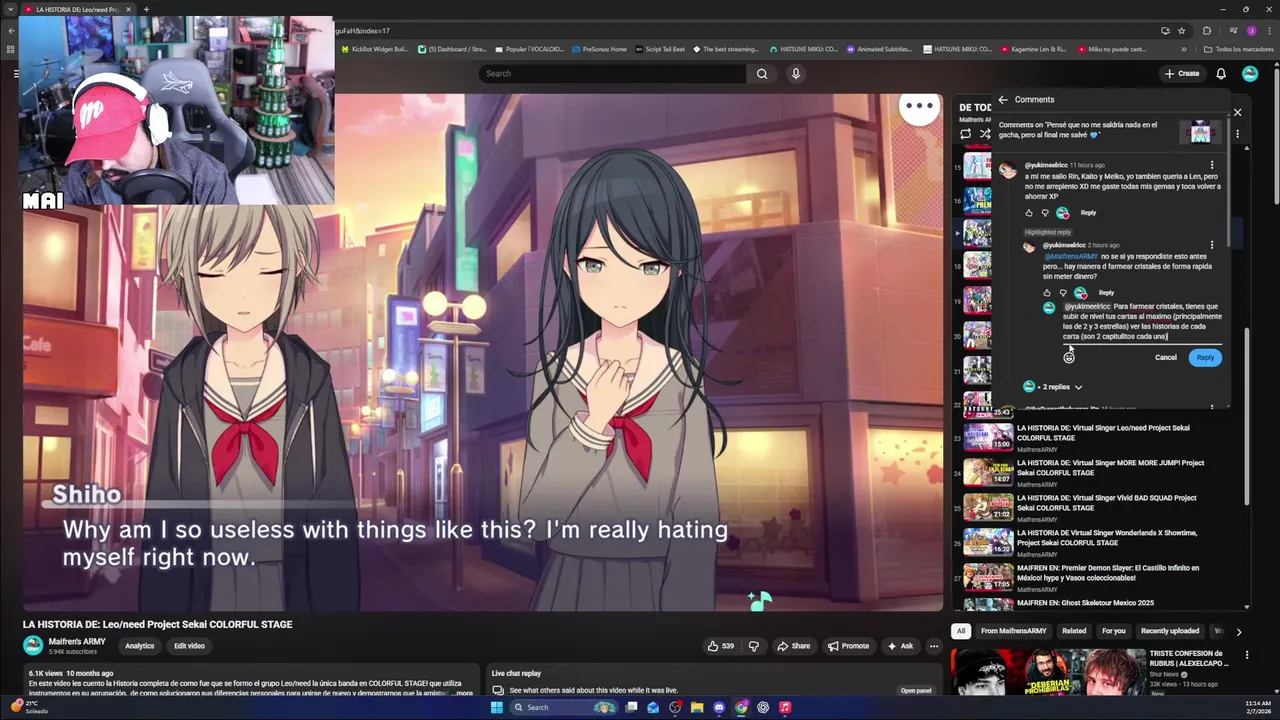Expand description with ...more

coord(462,693)
